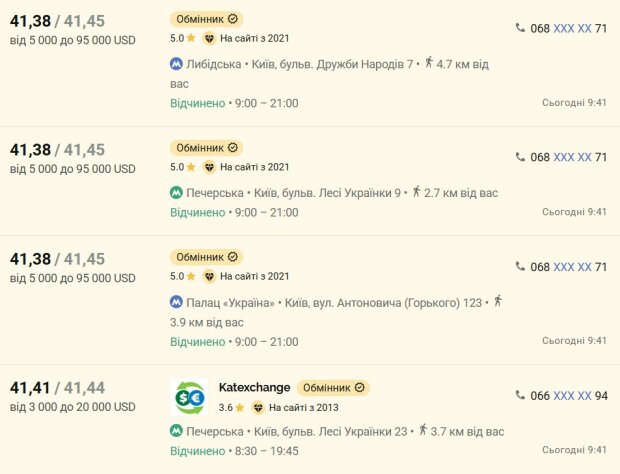
Task: Click phone icon next to 066 number
Action: pos(520,395)
